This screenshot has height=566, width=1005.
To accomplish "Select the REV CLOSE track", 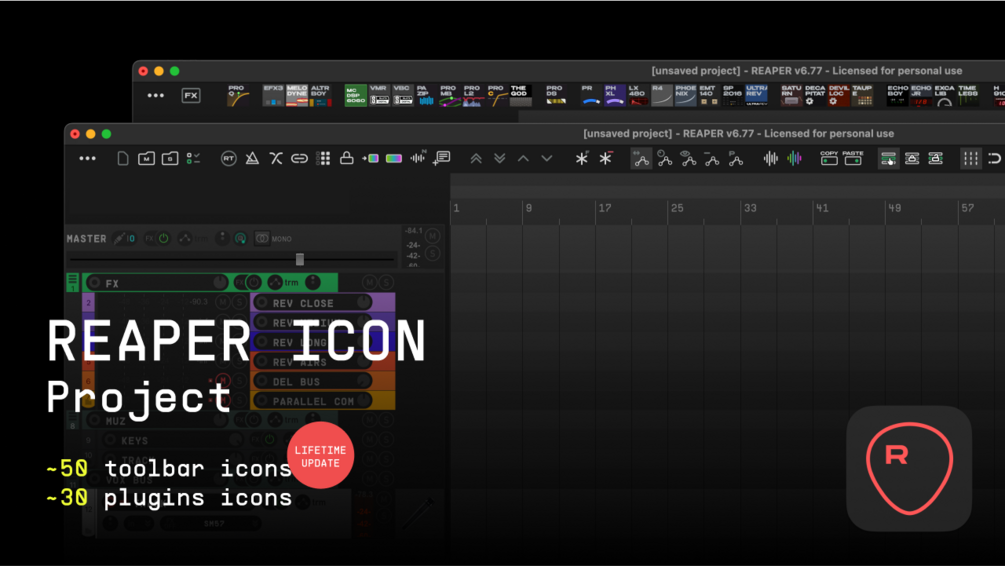I will [x=322, y=303].
